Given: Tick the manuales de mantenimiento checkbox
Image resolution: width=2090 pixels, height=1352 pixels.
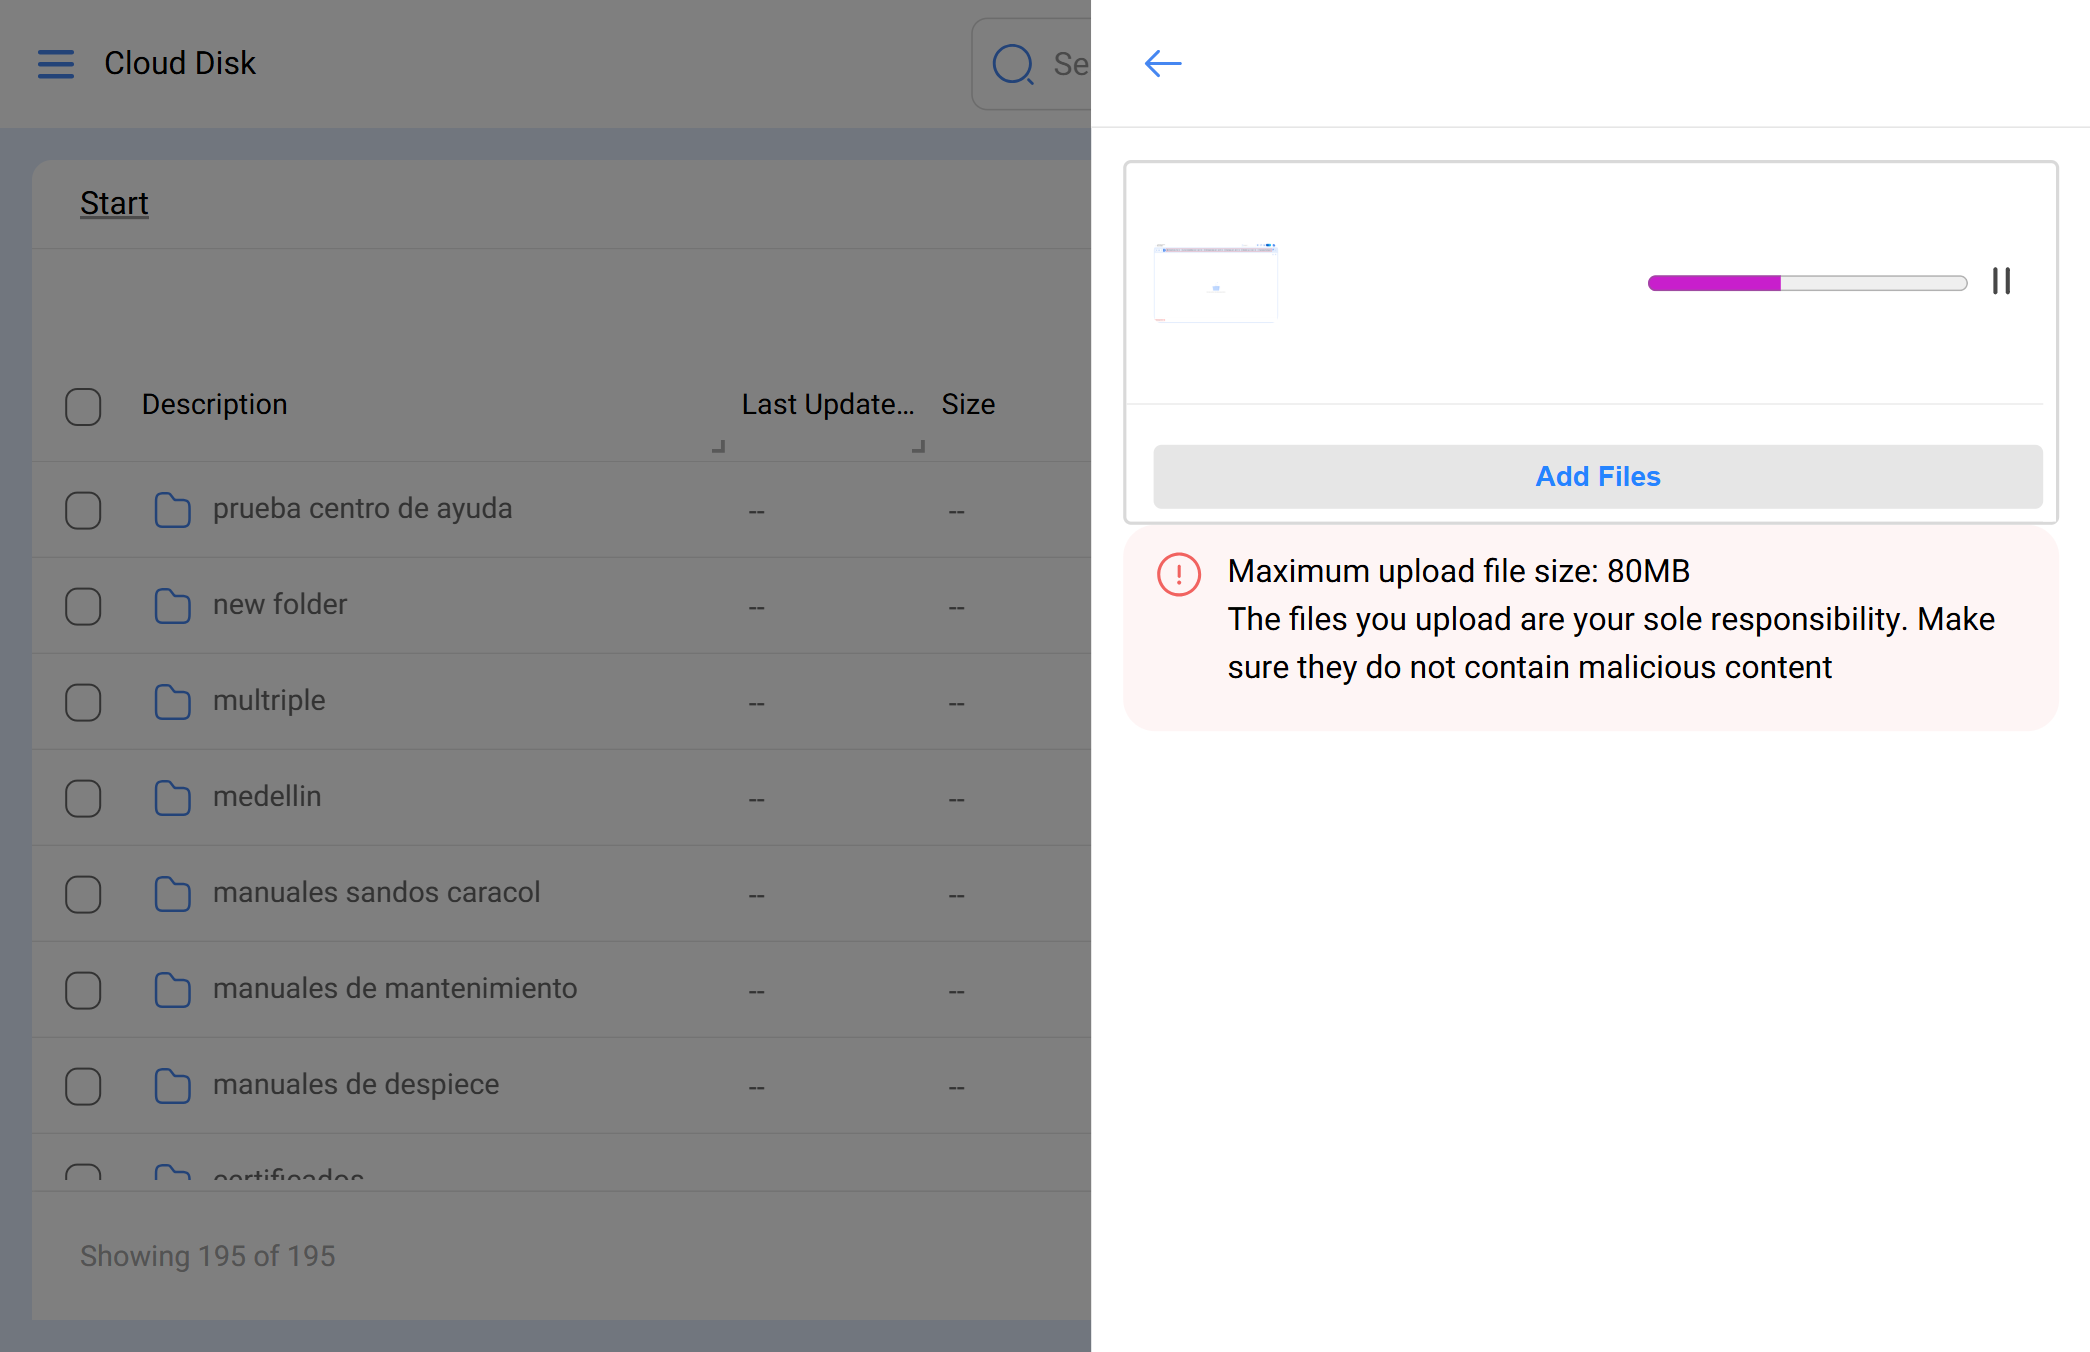Looking at the screenshot, I should coord(83,990).
